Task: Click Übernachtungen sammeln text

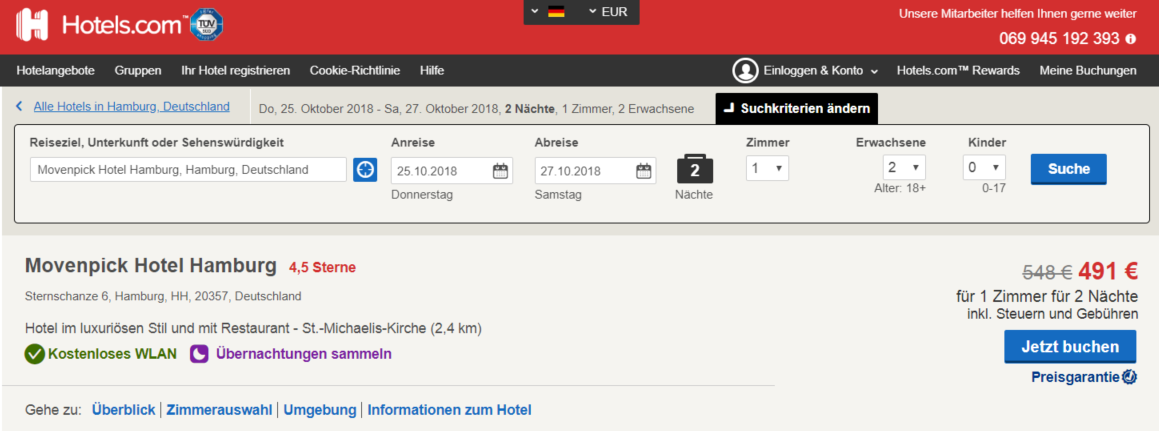Action: pos(304,354)
